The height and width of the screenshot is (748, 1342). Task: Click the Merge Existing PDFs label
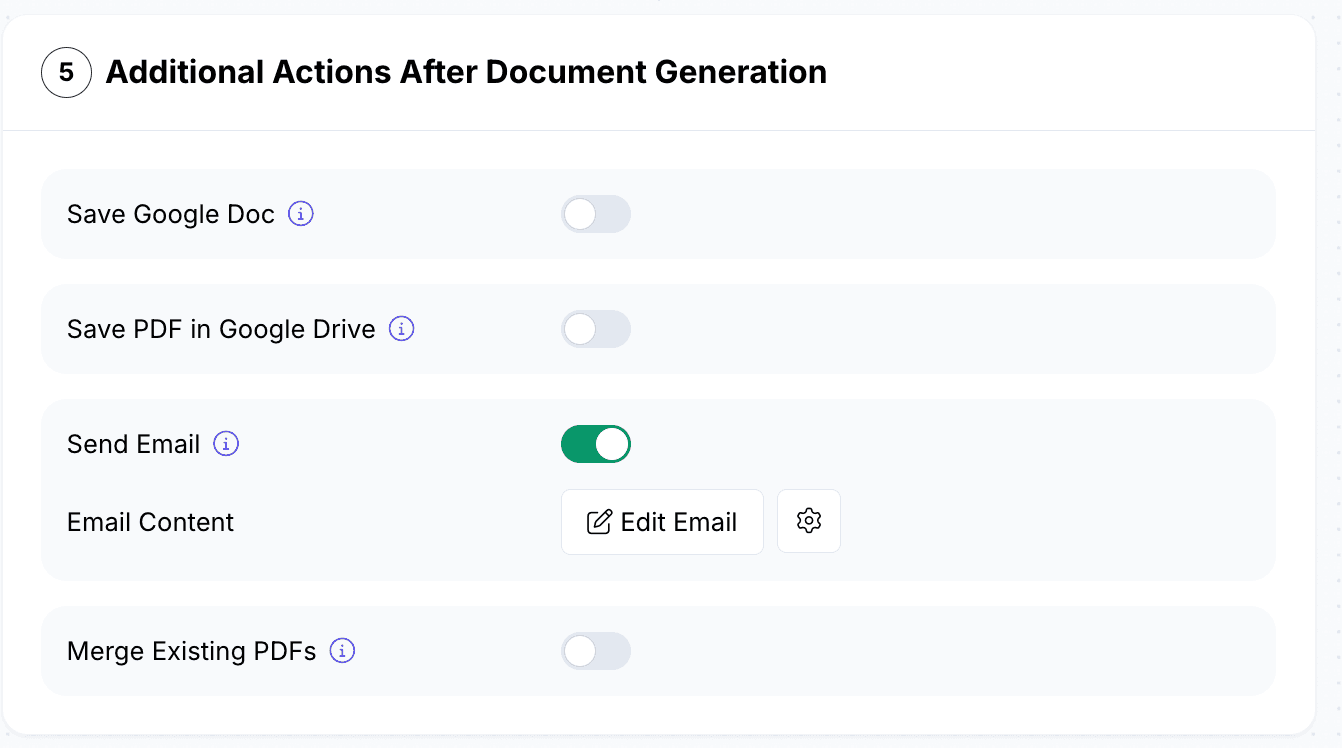tap(192, 652)
